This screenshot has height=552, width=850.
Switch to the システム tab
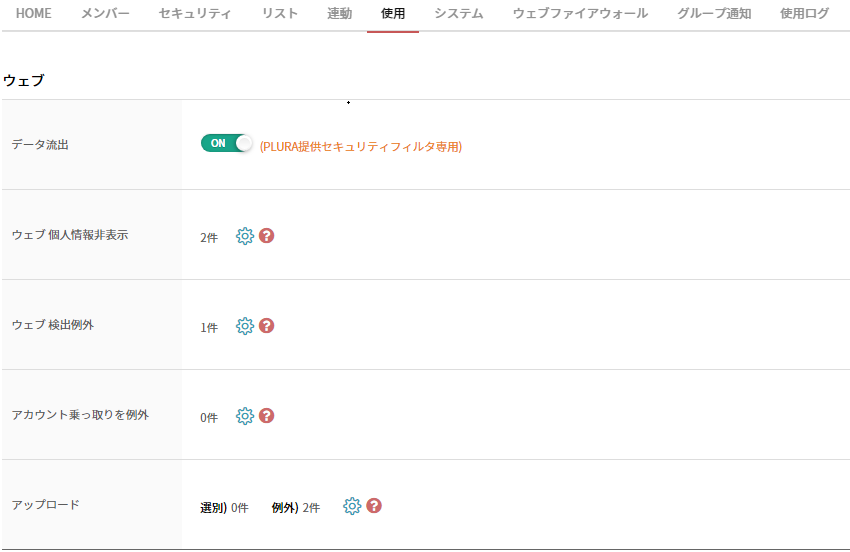point(459,14)
